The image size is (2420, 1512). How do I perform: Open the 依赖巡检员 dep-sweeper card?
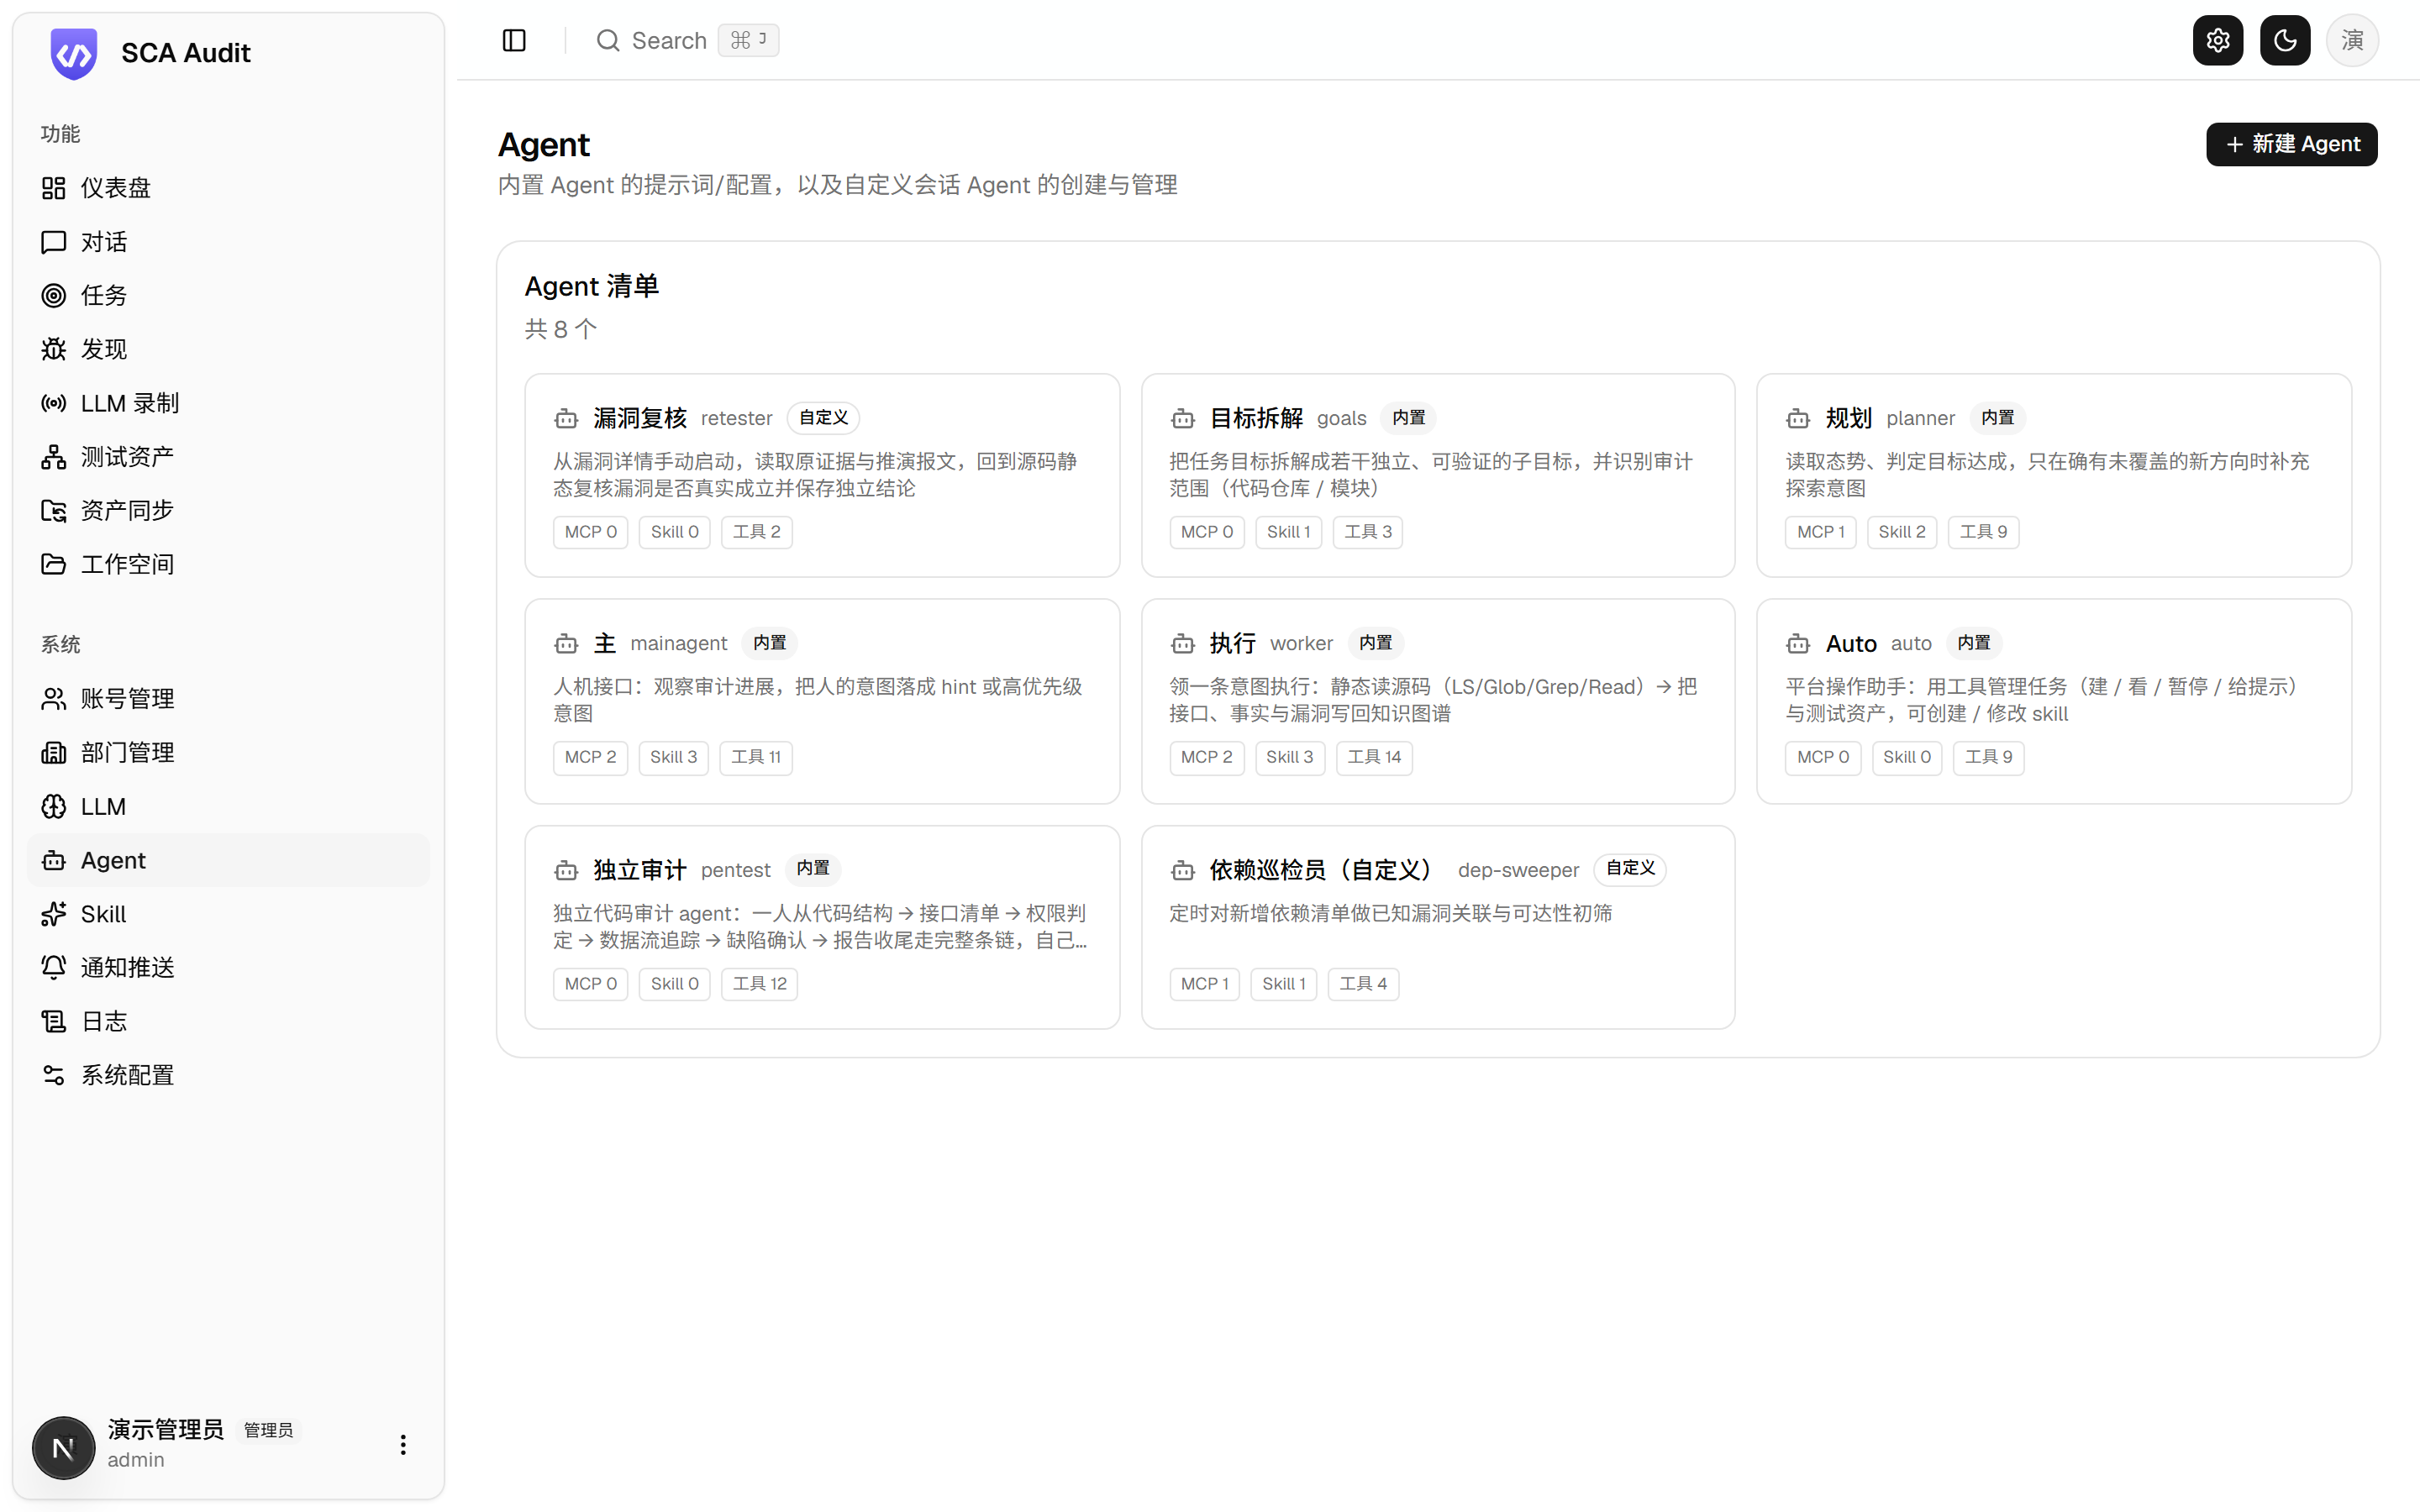(1438, 927)
